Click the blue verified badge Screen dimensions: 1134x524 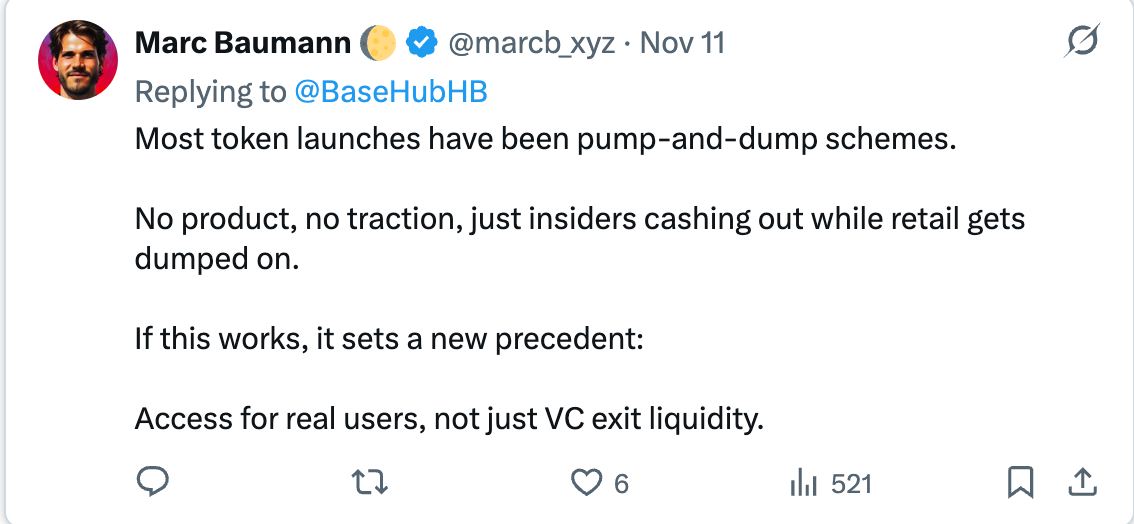click(x=423, y=43)
